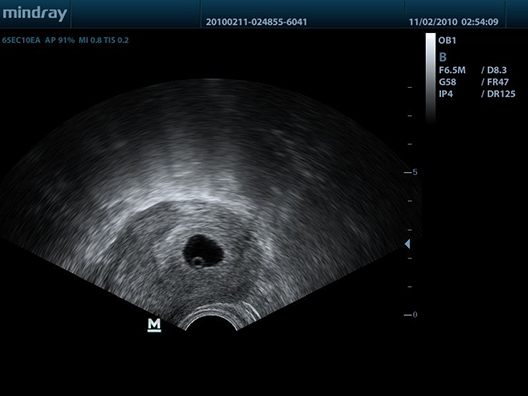
Task: Click the D8.3 depth parameter
Action: 494,70
